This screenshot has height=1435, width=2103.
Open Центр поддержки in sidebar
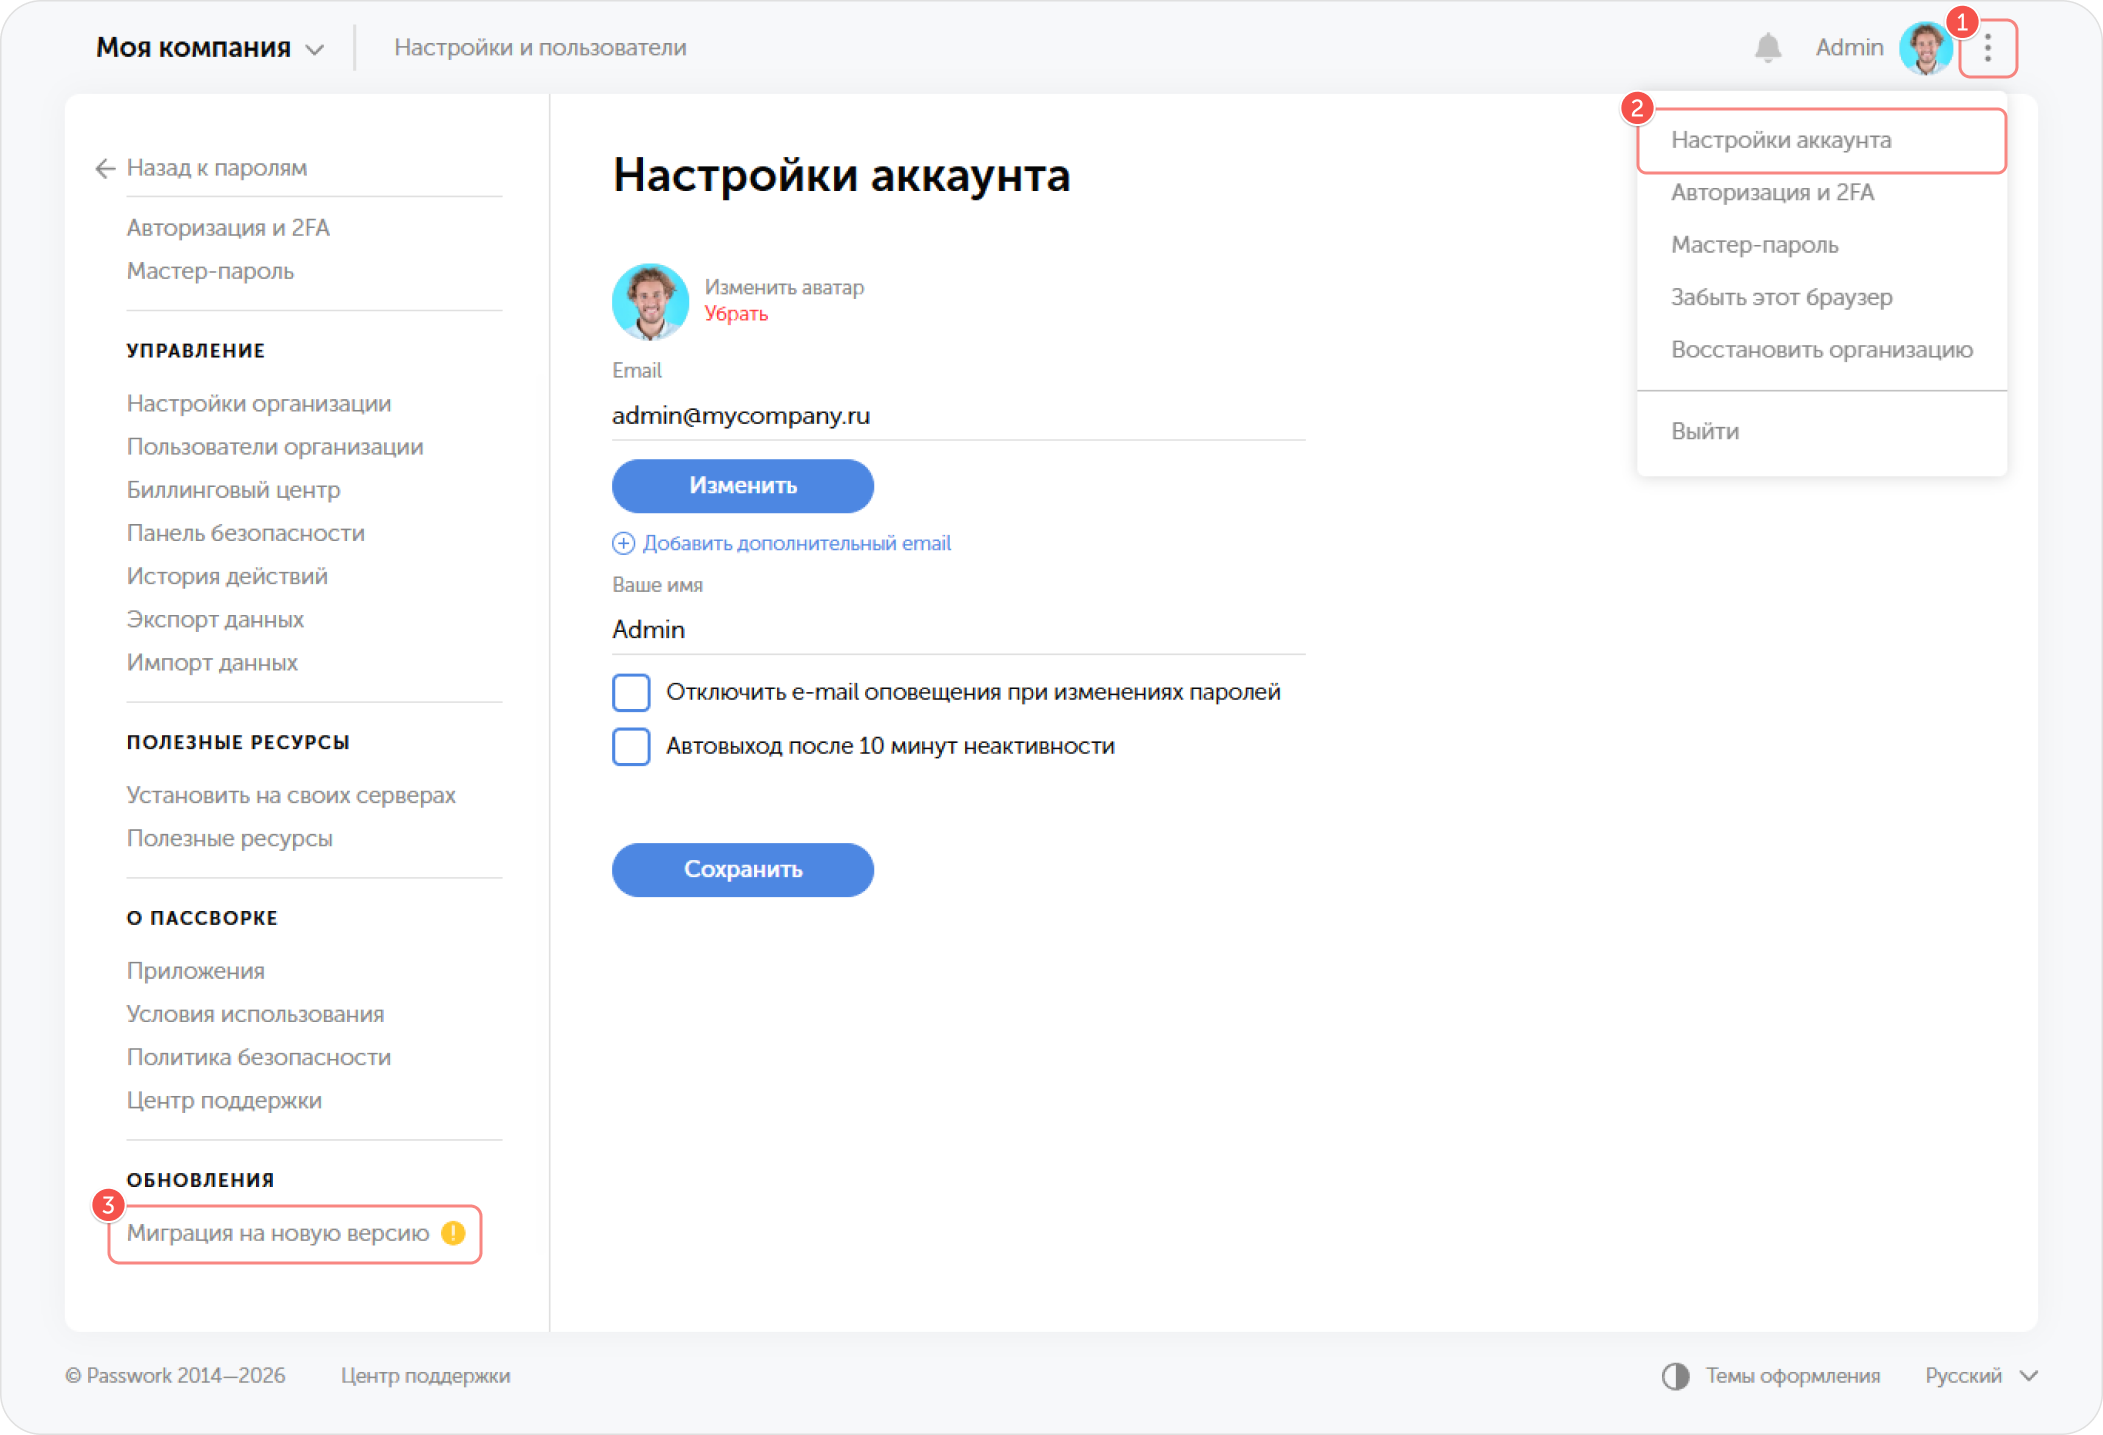point(224,1100)
